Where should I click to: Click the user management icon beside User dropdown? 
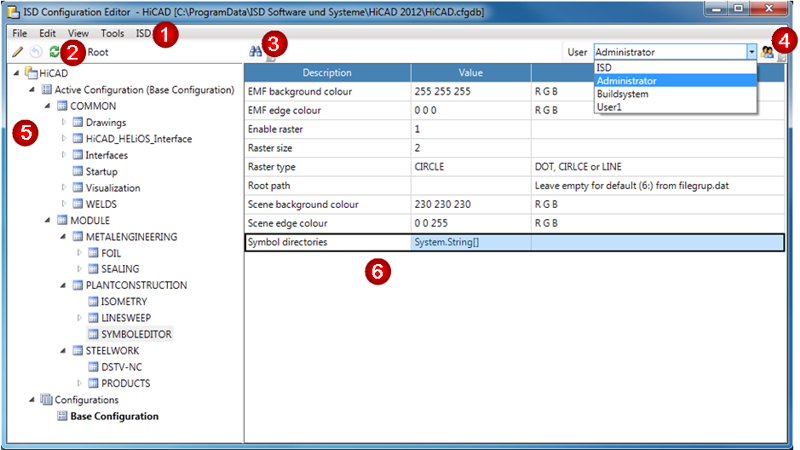point(768,52)
